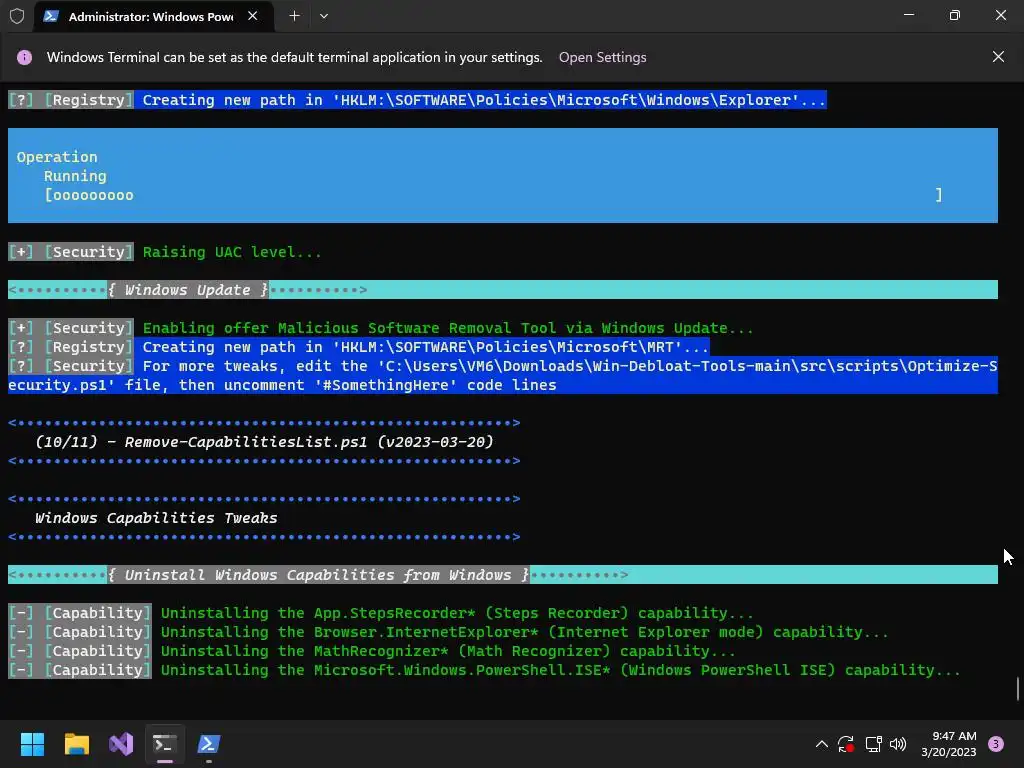Viewport: 1024px width, 768px height.
Task: Click the 'Raising UAC level...' line
Action: pos(232,252)
